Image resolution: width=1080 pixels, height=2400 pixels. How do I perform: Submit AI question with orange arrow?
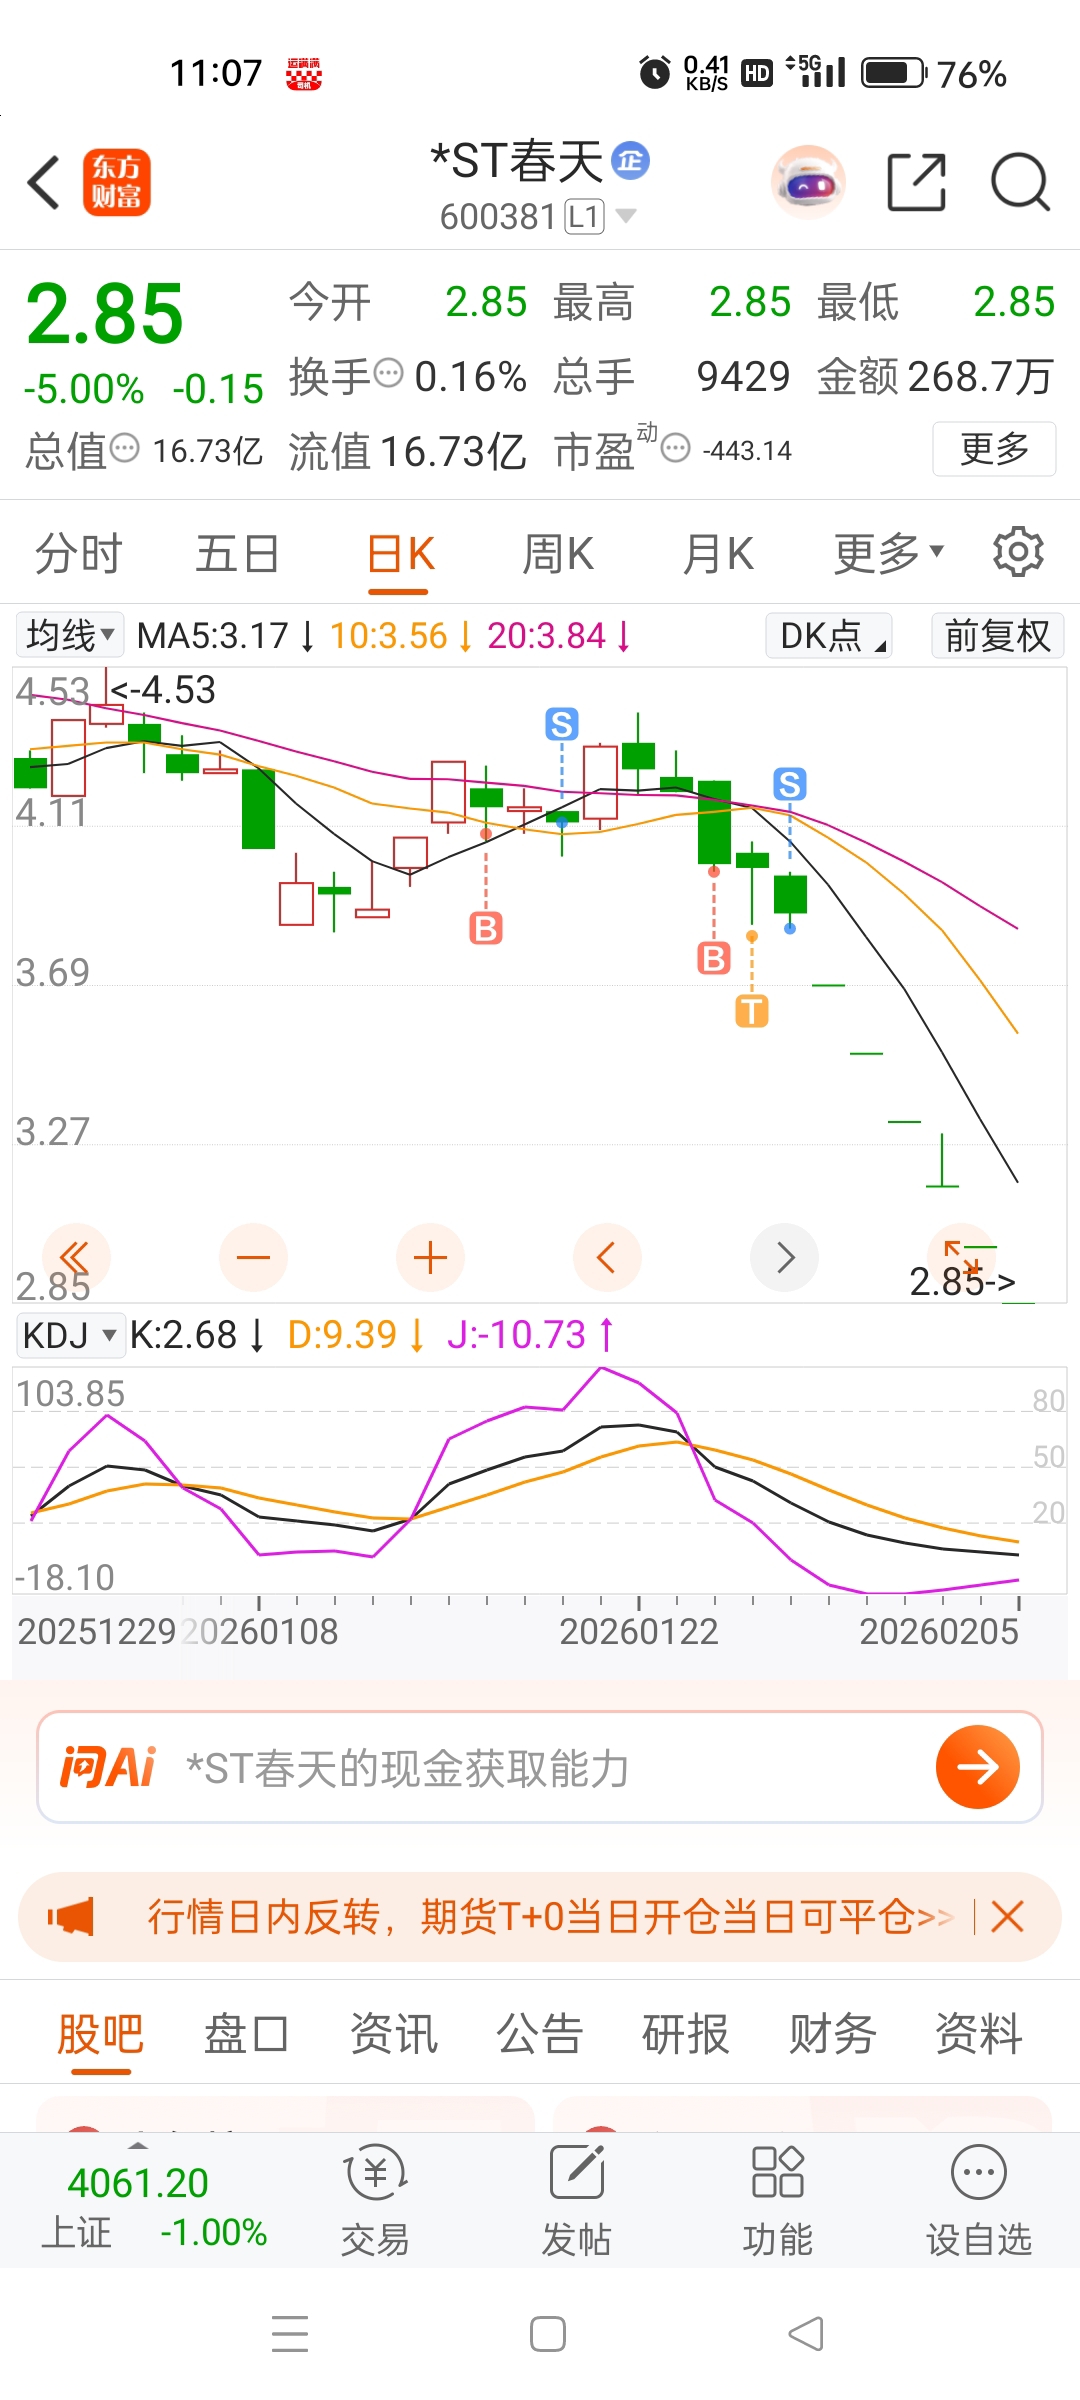coord(978,1767)
